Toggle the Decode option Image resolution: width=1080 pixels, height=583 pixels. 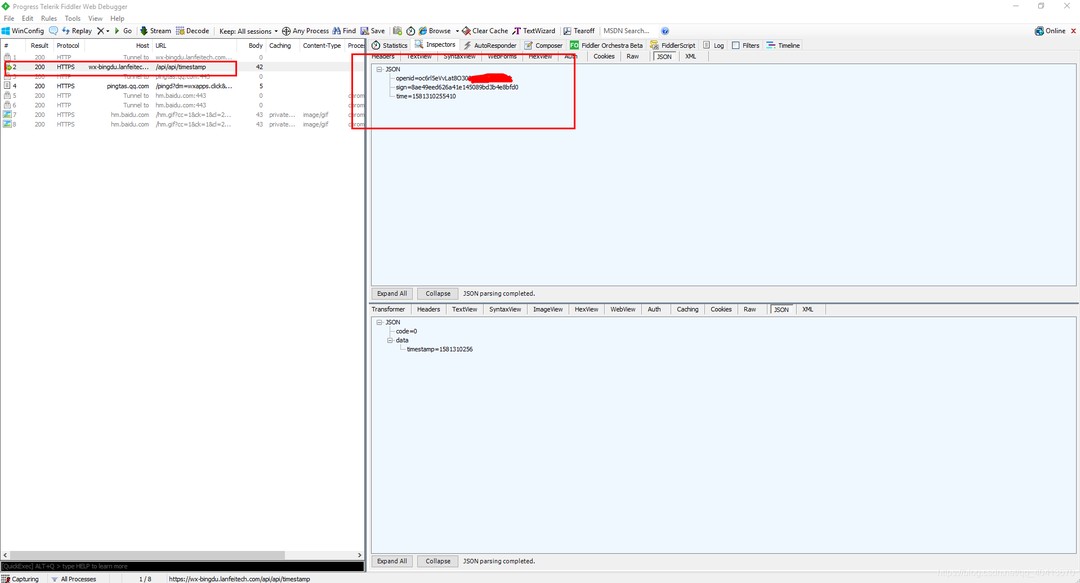(193, 31)
